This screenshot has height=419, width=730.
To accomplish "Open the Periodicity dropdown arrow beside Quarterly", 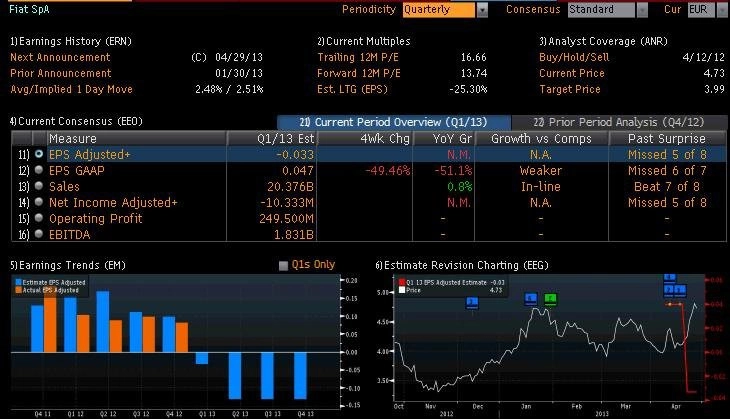I will [482, 10].
